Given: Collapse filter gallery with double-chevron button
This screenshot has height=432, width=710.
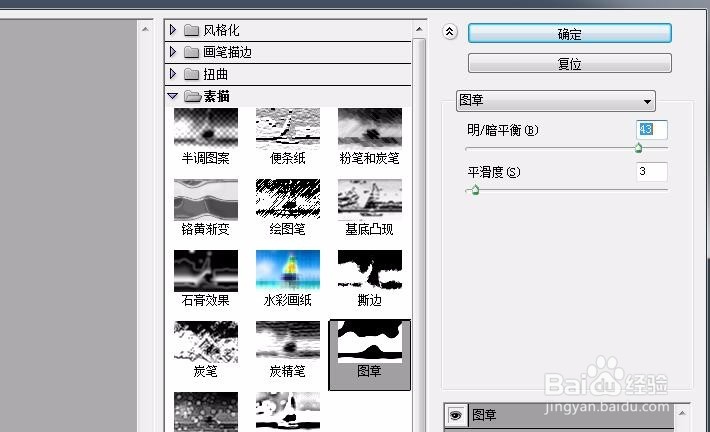Looking at the screenshot, I should pyautogui.click(x=450, y=32).
